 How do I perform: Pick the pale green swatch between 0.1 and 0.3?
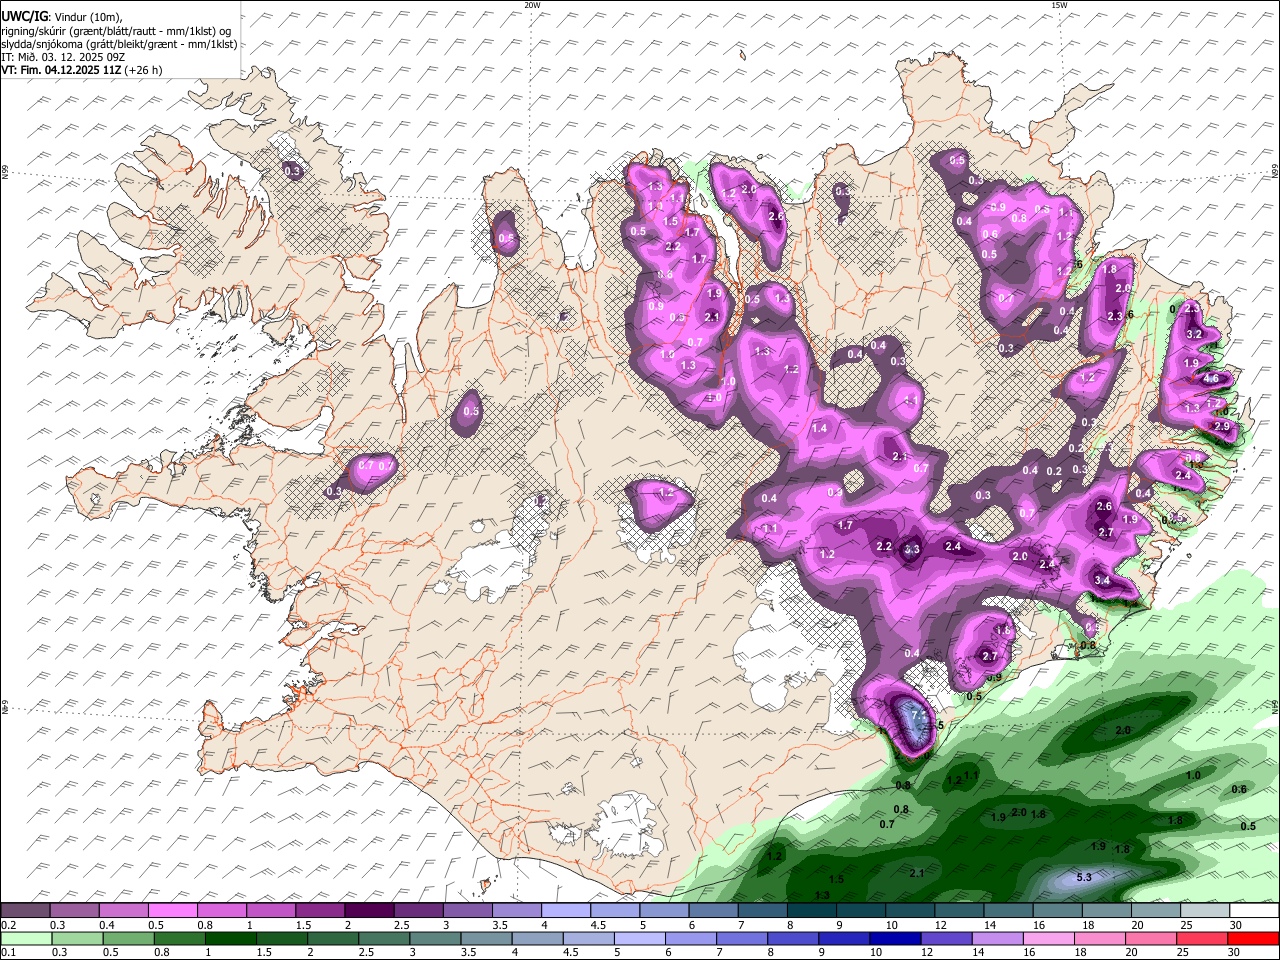[x=27, y=939]
